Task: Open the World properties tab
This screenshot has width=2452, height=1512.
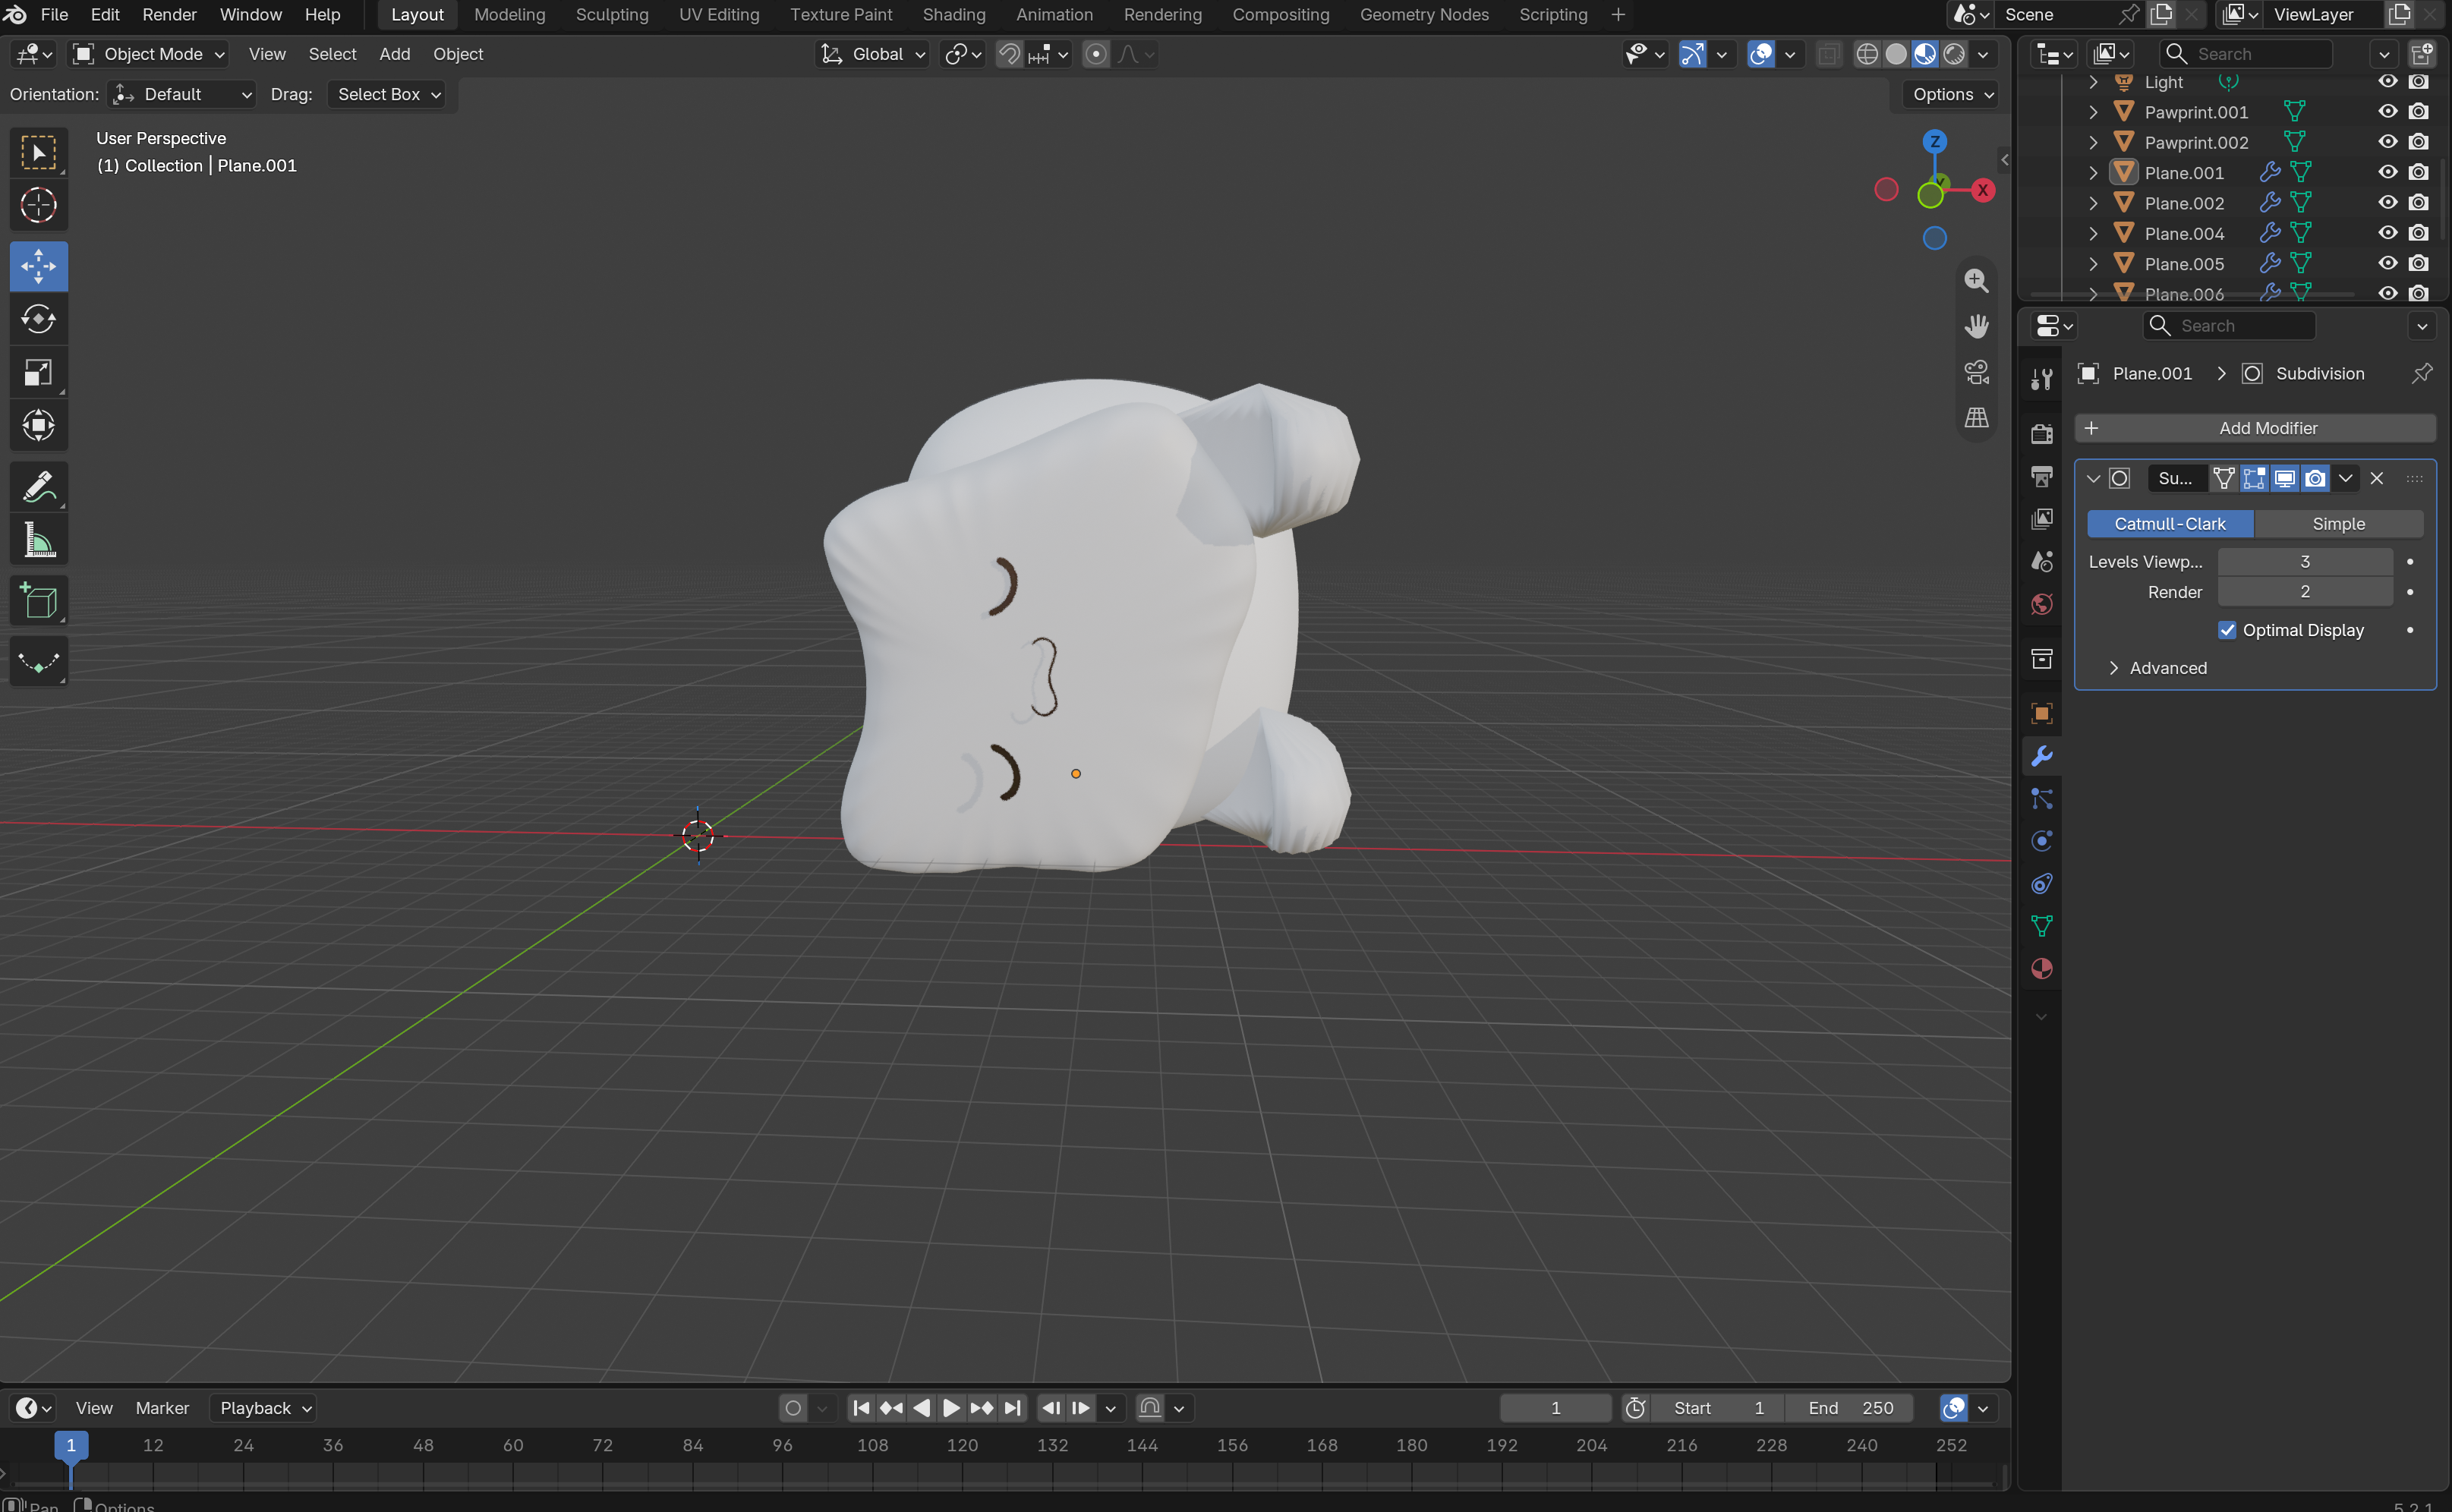Action: tap(2041, 603)
